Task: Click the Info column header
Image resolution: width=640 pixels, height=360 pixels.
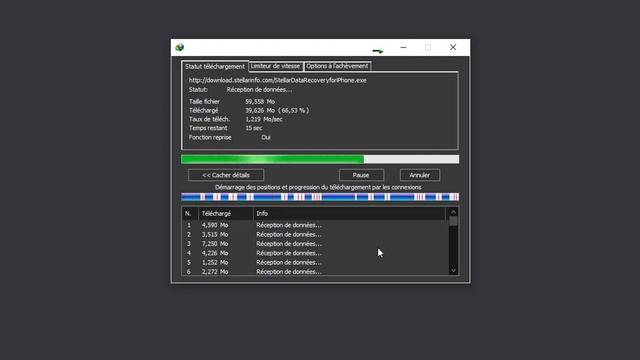Action: coord(349,213)
